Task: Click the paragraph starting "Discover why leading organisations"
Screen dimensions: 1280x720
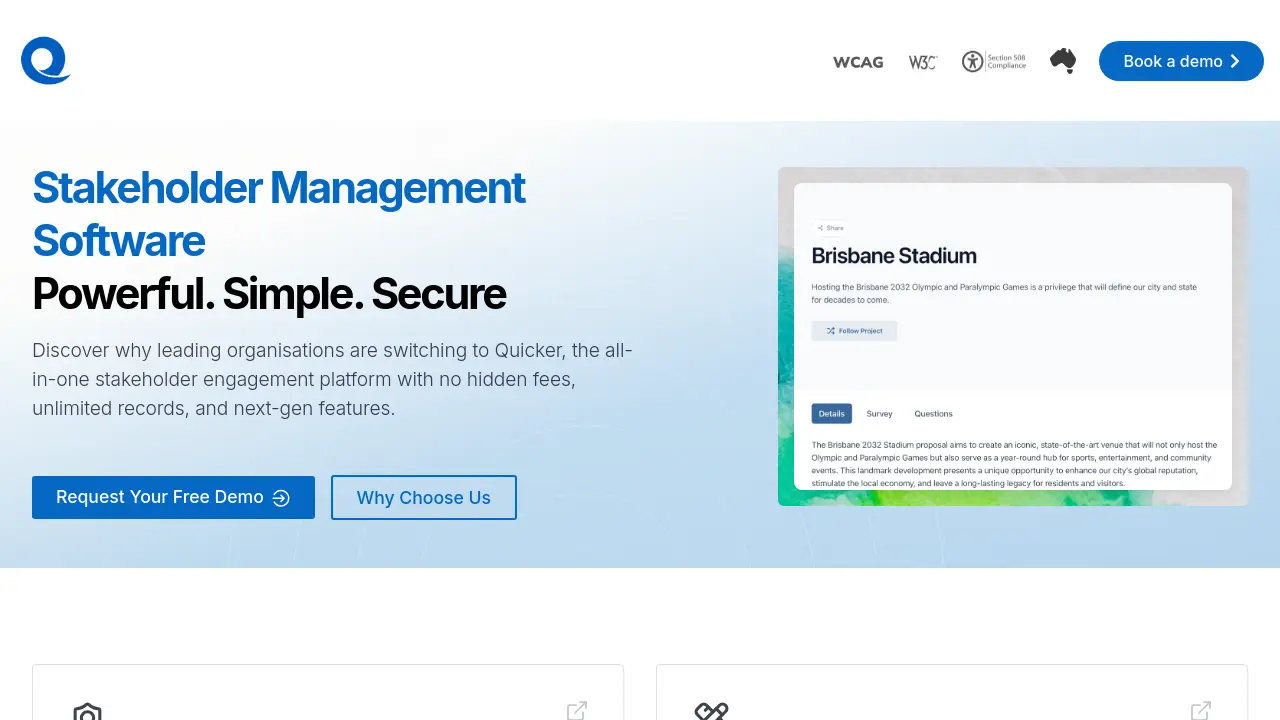Action: tap(332, 380)
